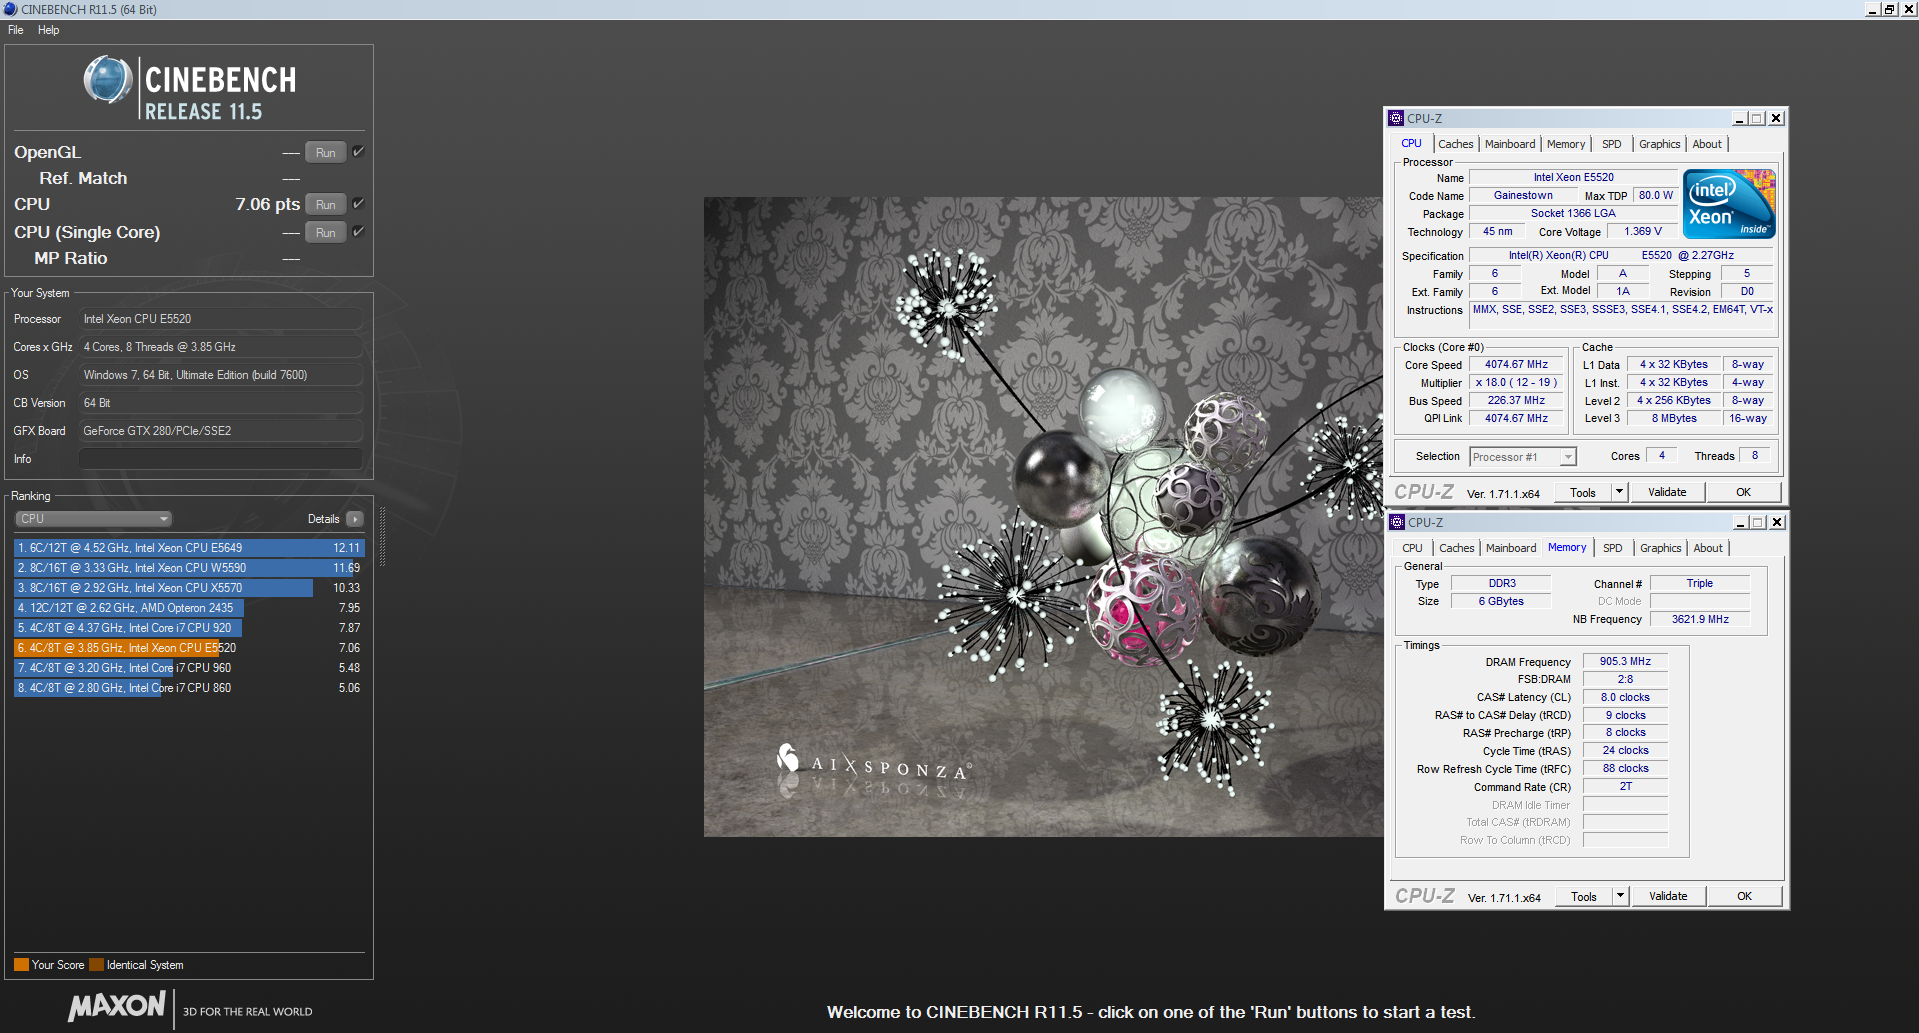Switch to Caches tab in upper CPU-Z
This screenshot has height=1033, width=1919.
(x=1456, y=144)
